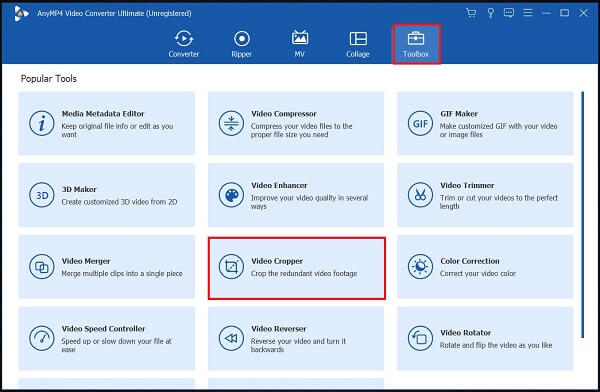Image resolution: width=600 pixels, height=392 pixels.
Task: Open the MV tab
Action: [x=300, y=44]
